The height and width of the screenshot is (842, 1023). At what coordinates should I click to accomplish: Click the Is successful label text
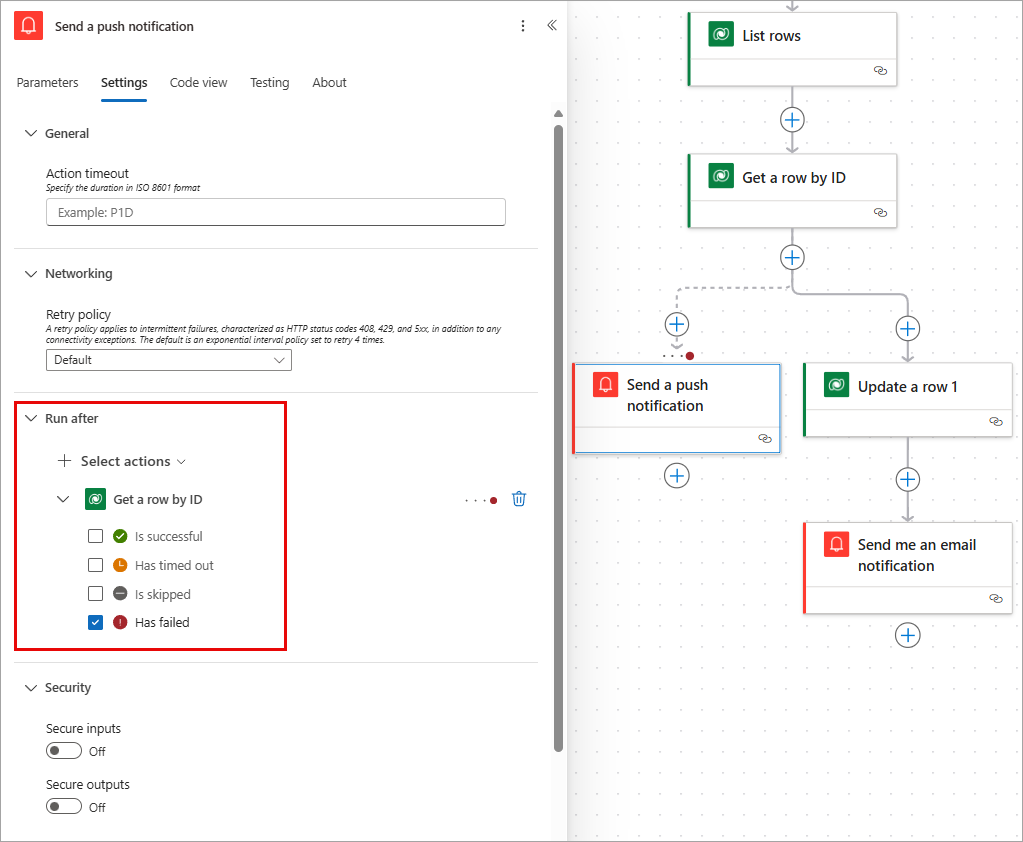click(168, 536)
